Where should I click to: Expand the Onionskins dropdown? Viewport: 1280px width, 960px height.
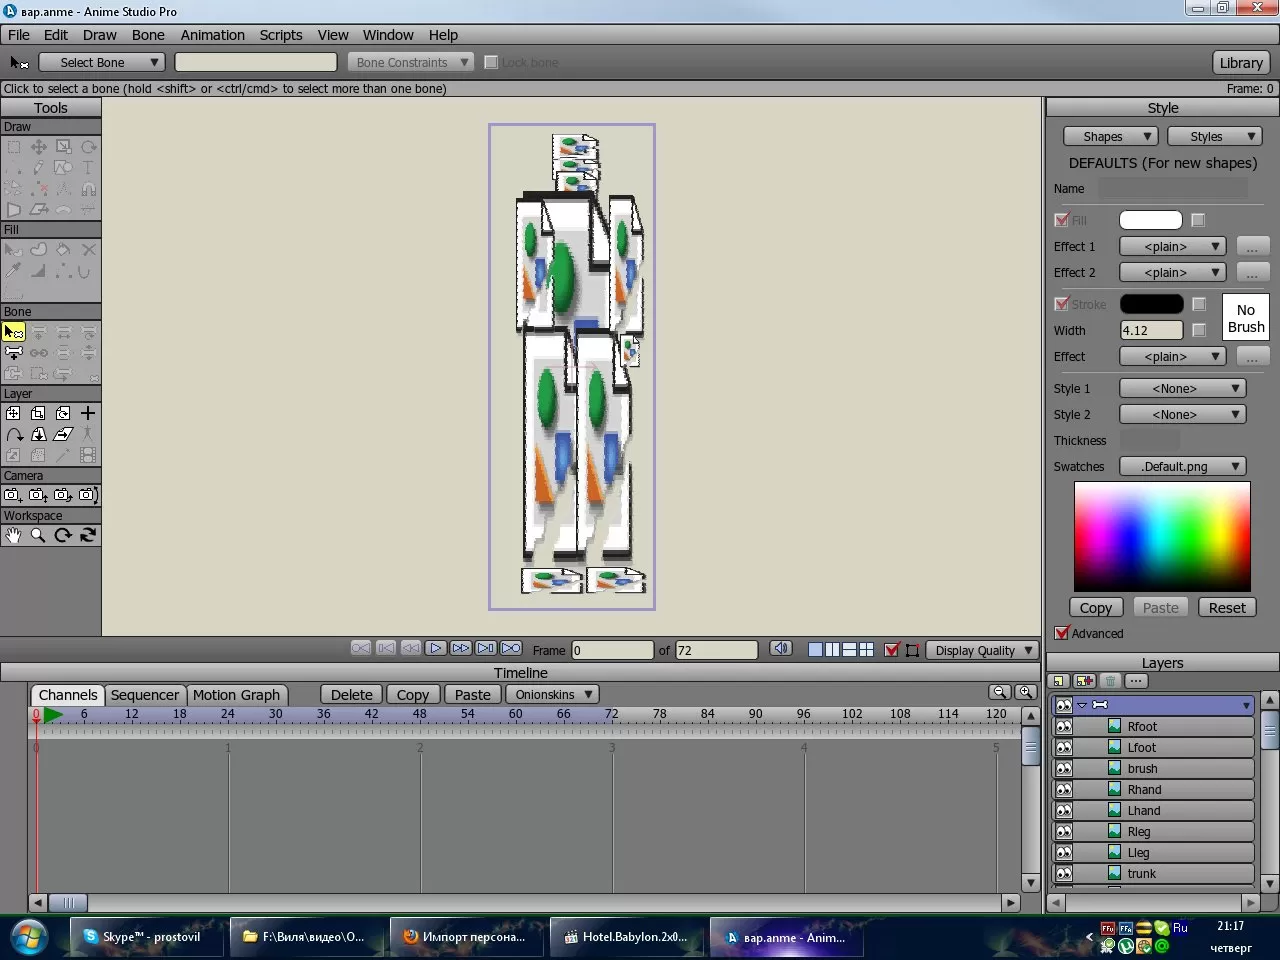click(x=553, y=694)
